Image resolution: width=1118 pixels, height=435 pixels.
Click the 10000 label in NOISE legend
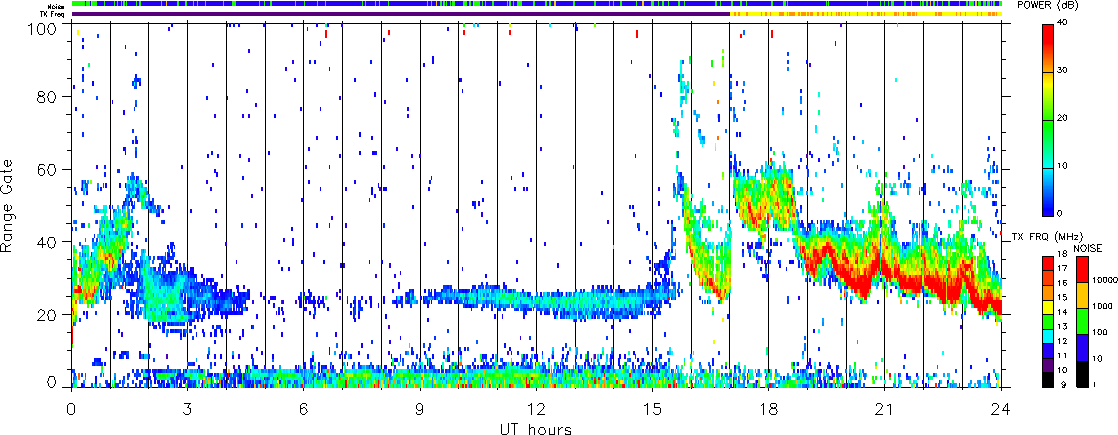pyautogui.click(x=1104, y=280)
